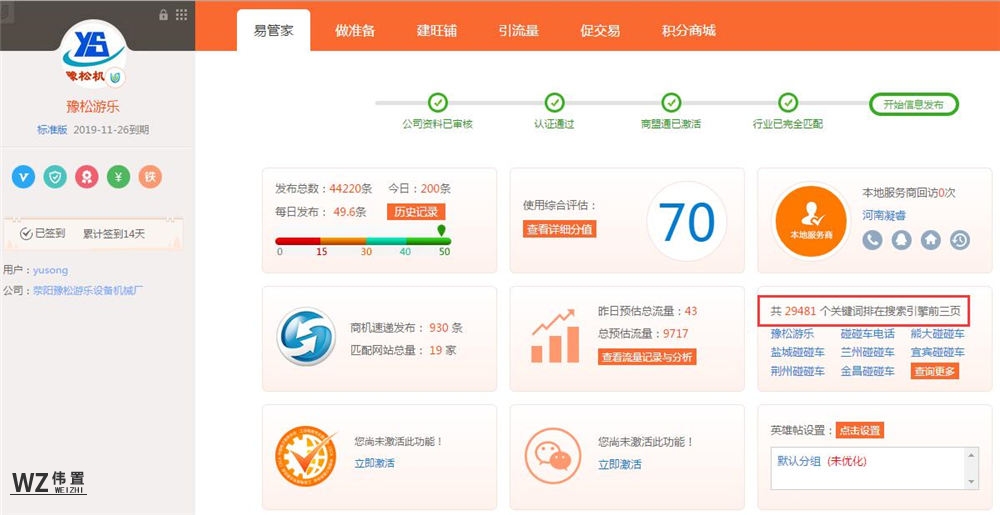Open 历史记录 publish history
Image resolution: width=1000 pixels, height=515 pixels.
pos(416,212)
